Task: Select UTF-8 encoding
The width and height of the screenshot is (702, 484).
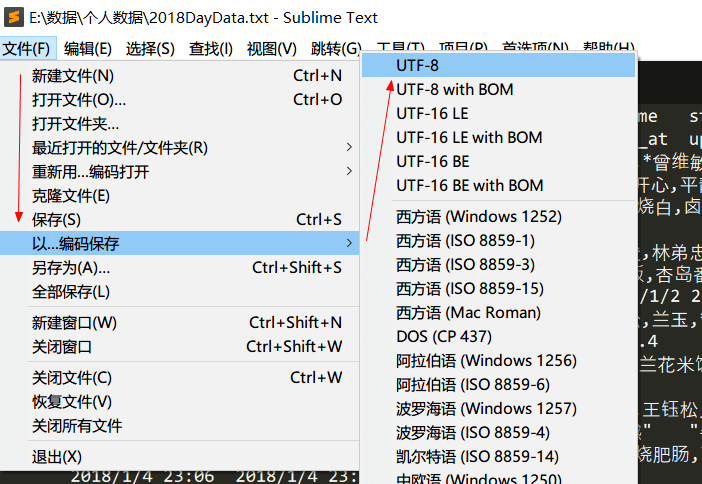Action: click(x=498, y=65)
